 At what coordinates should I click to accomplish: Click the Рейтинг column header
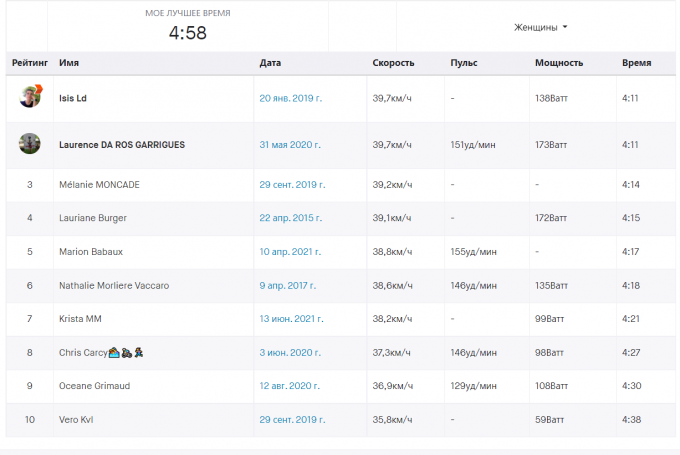[x=29, y=62]
